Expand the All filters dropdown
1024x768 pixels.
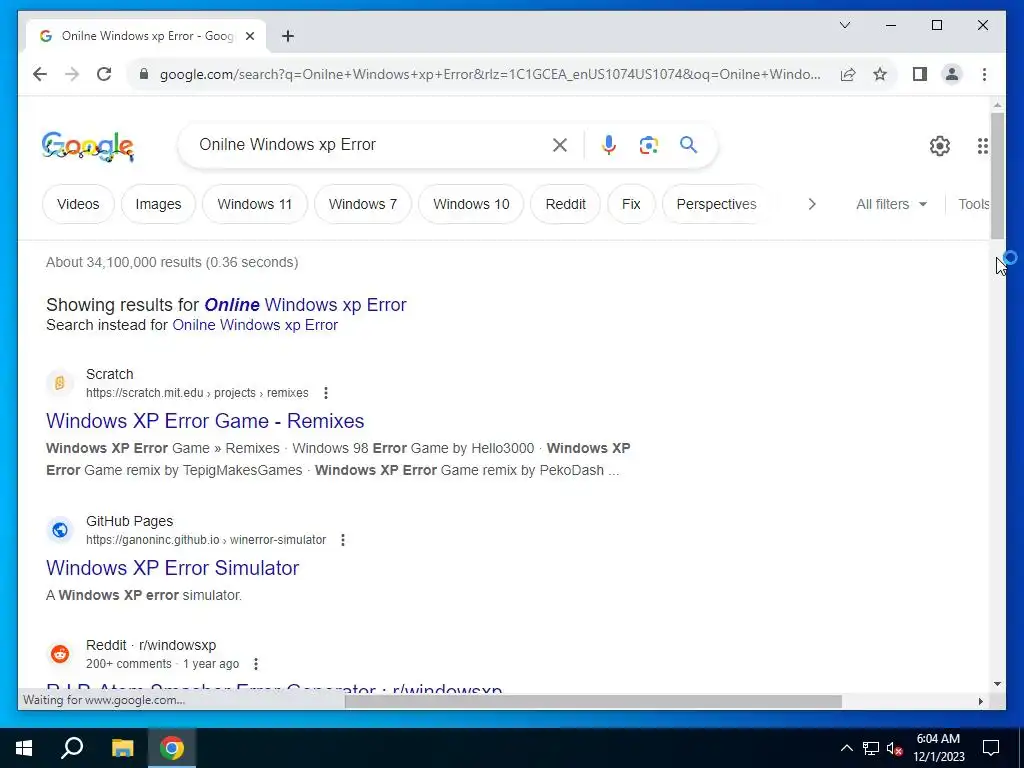(x=891, y=204)
